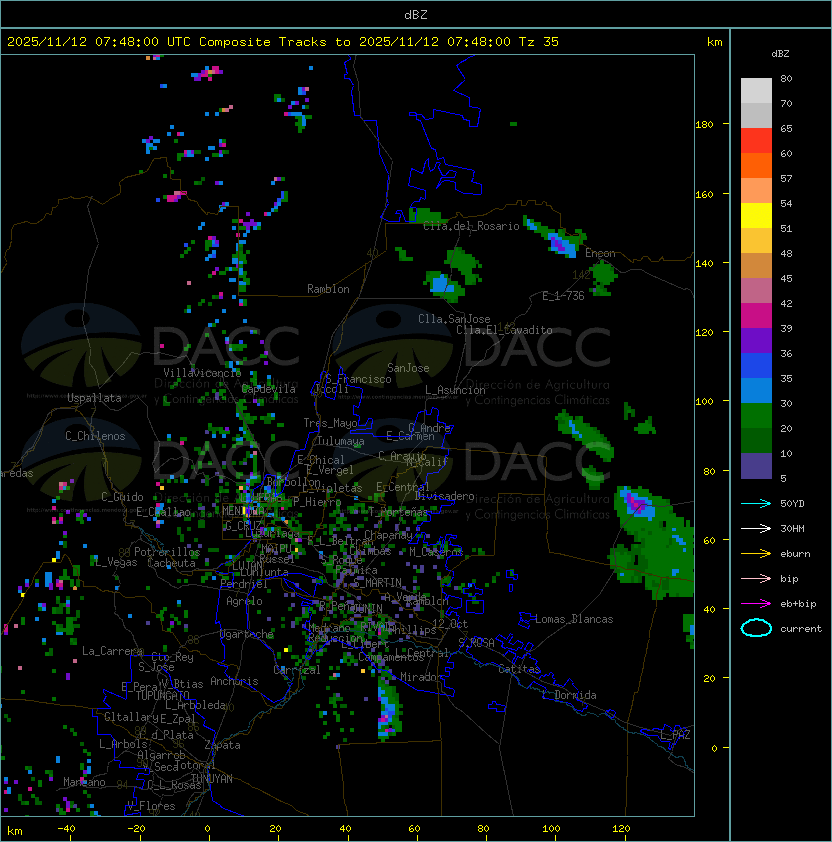Click the 'Ramblon' map label

pos(328,289)
